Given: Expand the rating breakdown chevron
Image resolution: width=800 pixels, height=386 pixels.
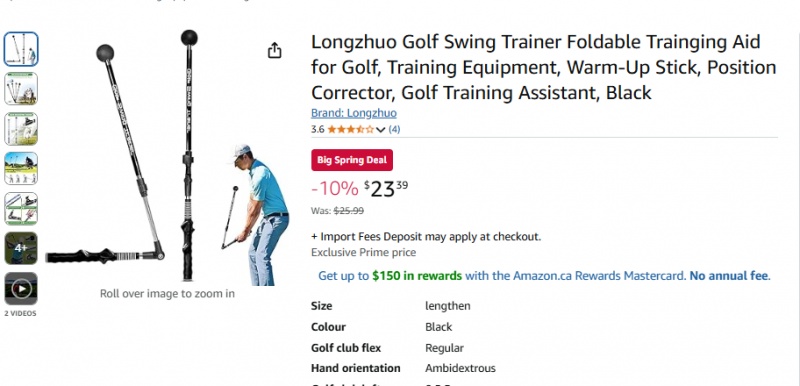Looking at the screenshot, I should coord(380,130).
